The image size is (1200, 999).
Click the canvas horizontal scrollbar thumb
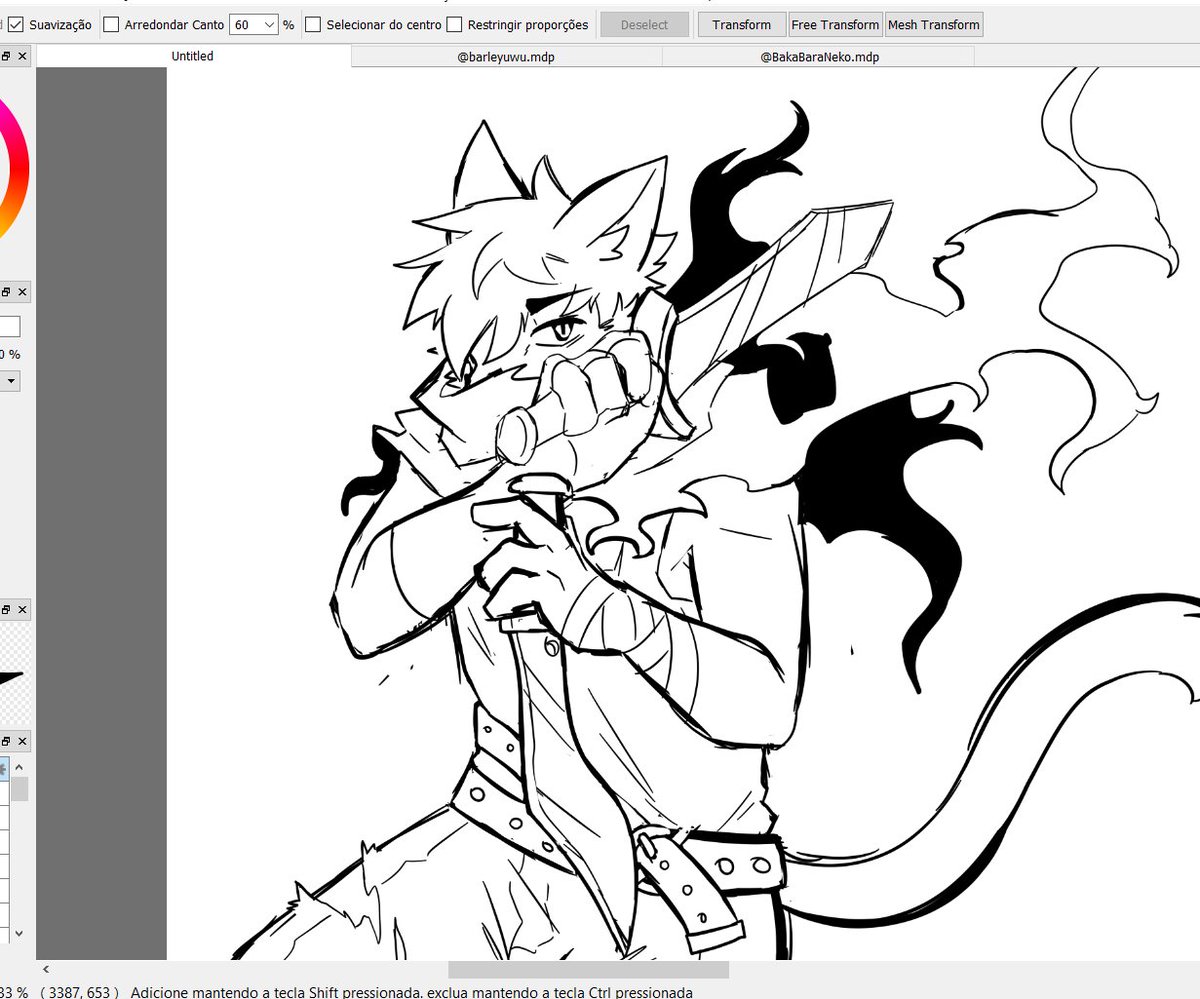[x=588, y=969]
